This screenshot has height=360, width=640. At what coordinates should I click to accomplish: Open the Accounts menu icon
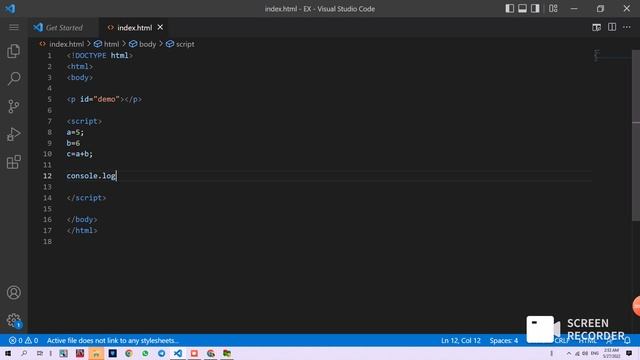(13, 292)
